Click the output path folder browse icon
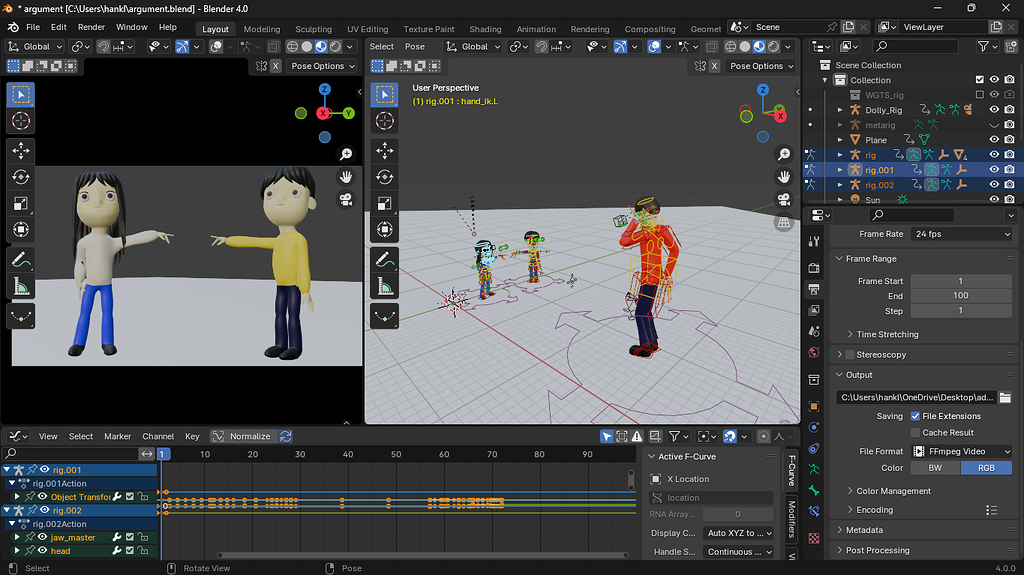Image resolution: width=1024 pixels, height=575 pixels. (1005, 397)
